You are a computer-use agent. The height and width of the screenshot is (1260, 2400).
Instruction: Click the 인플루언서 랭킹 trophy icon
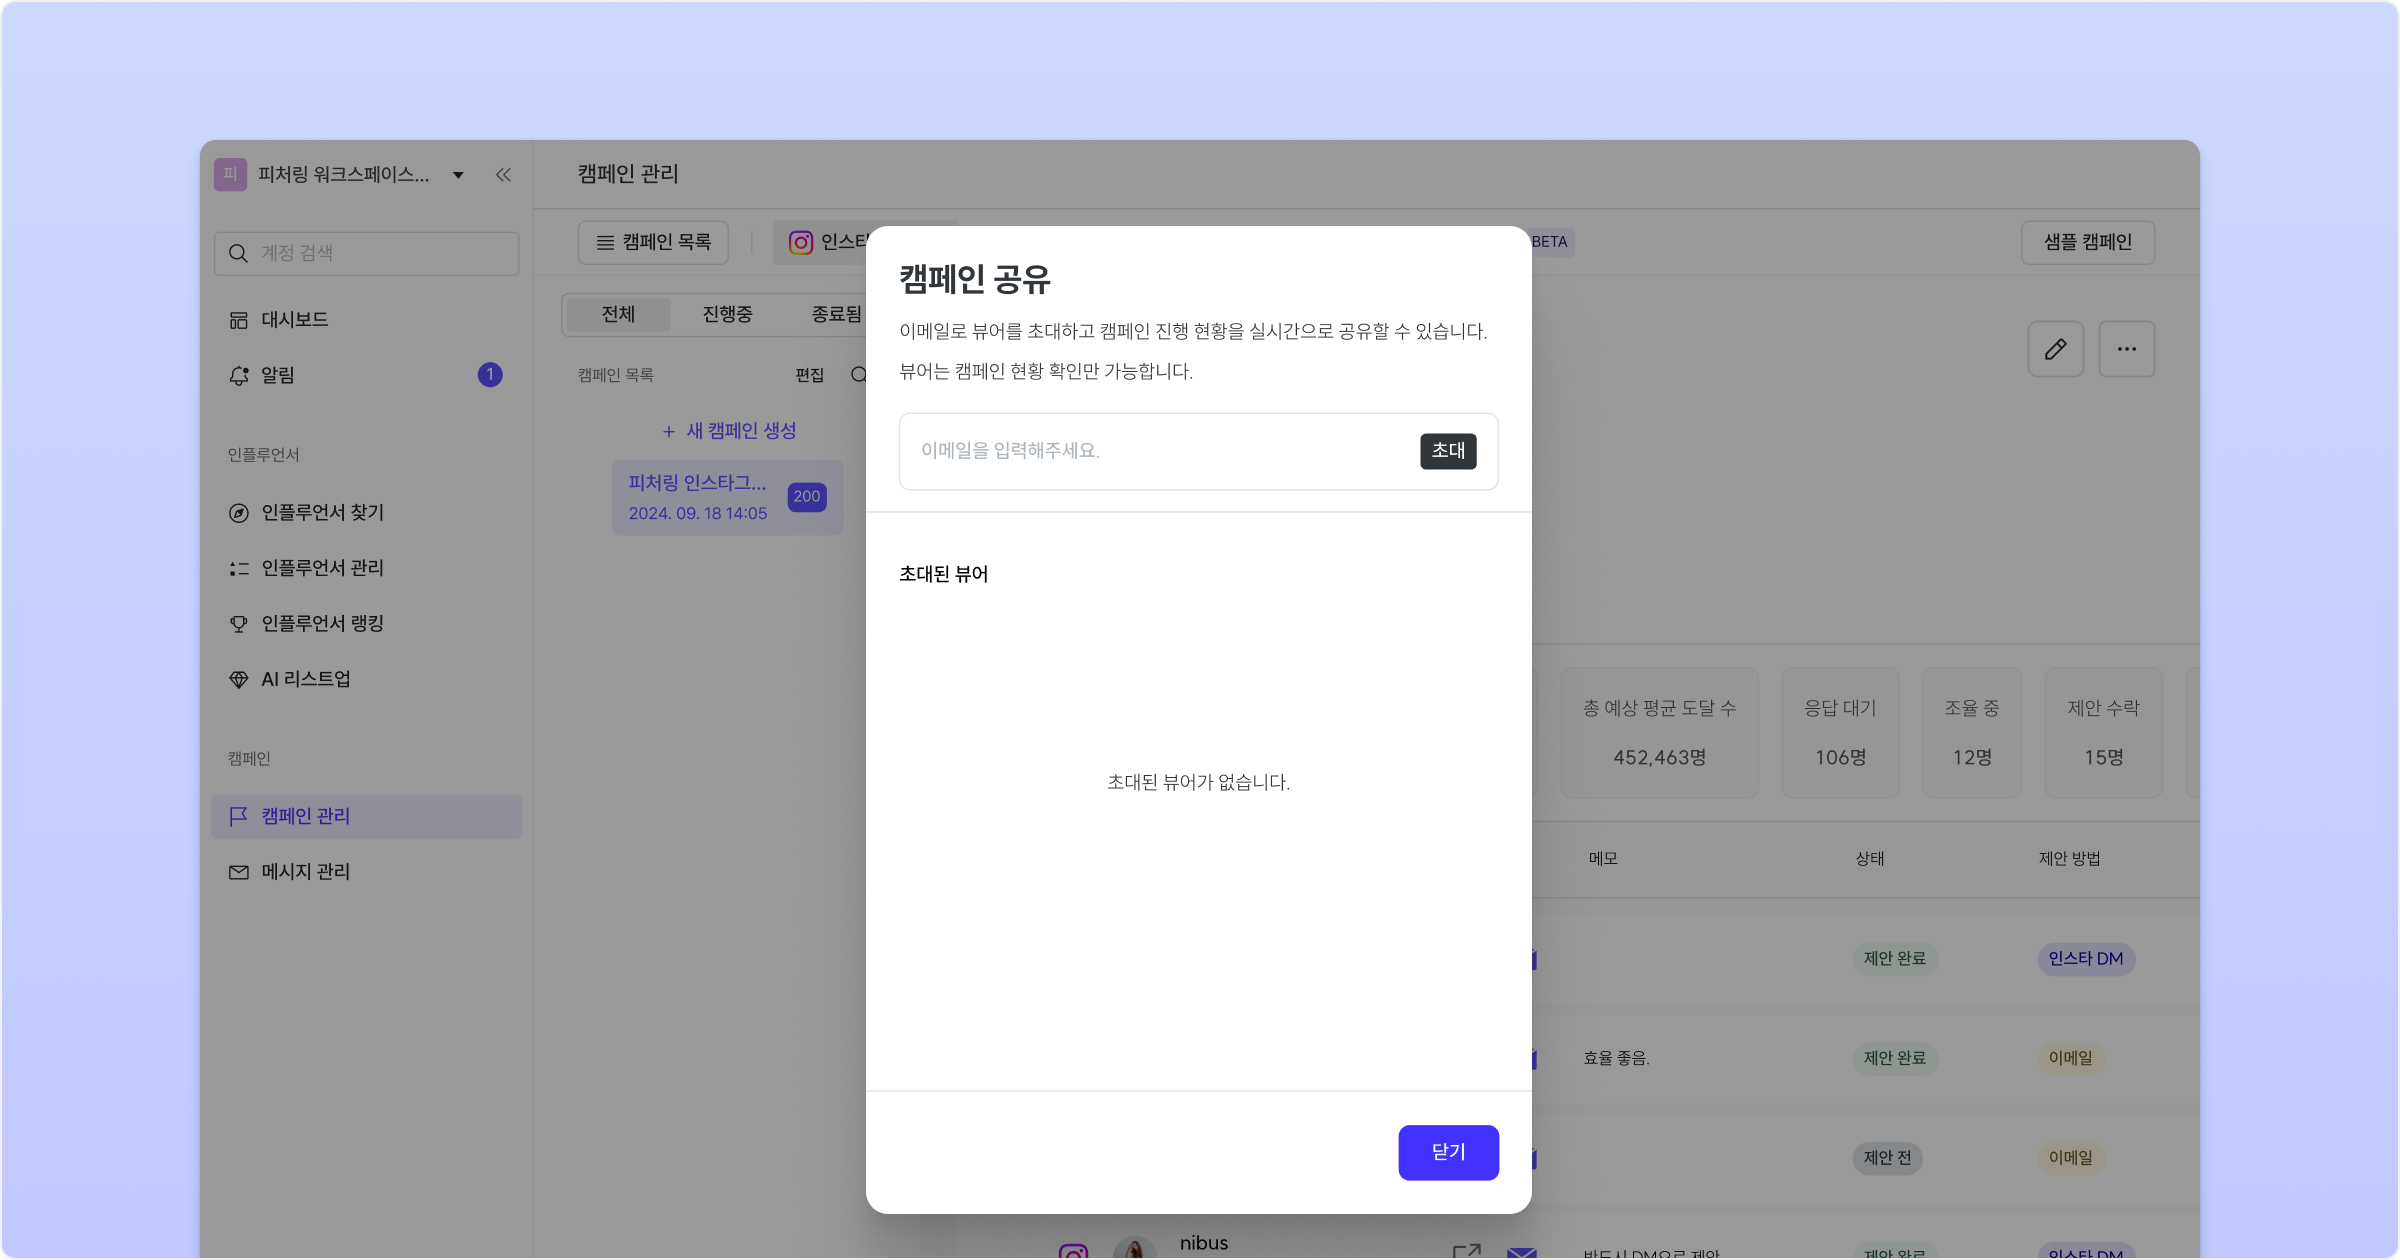tap(239, 624)
